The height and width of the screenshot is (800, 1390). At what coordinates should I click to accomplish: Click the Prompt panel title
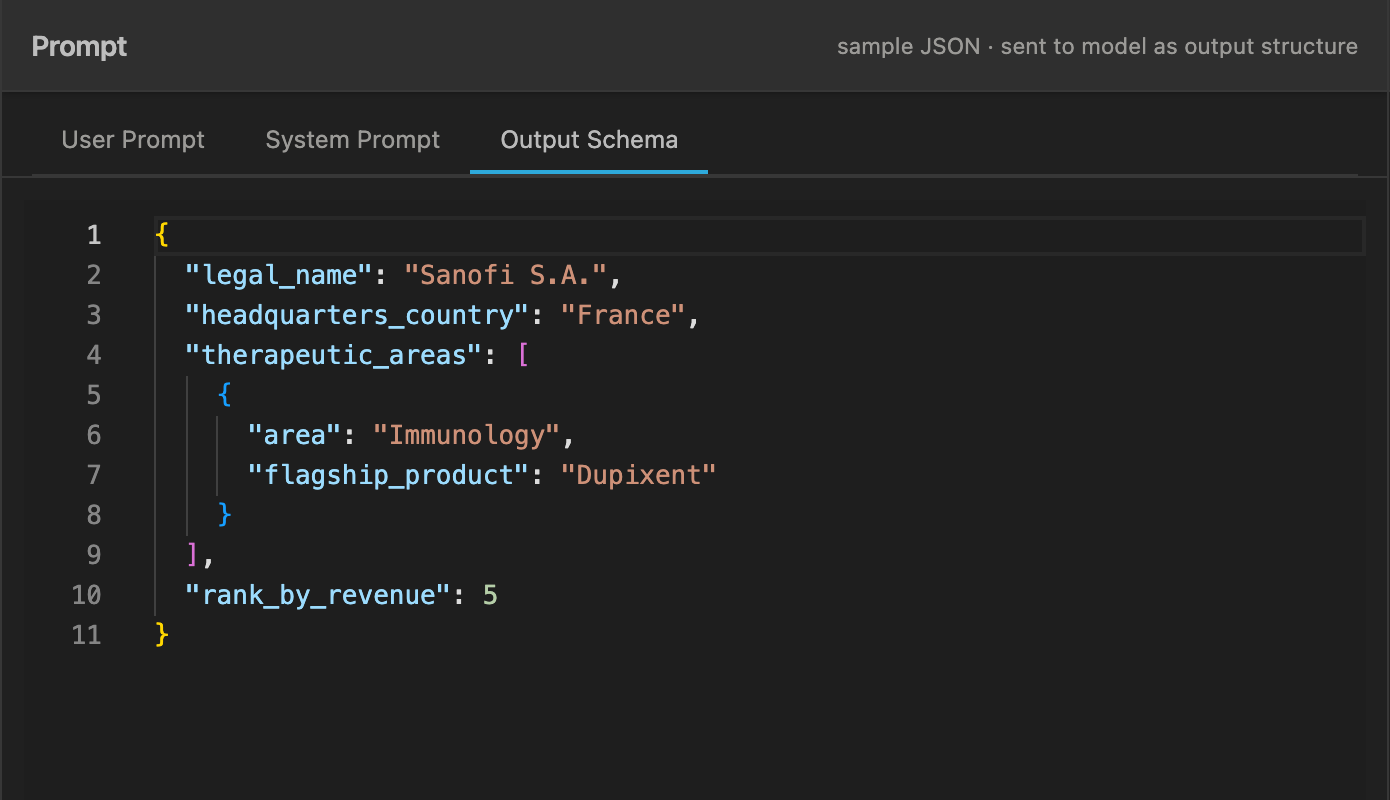click(80, 47)
